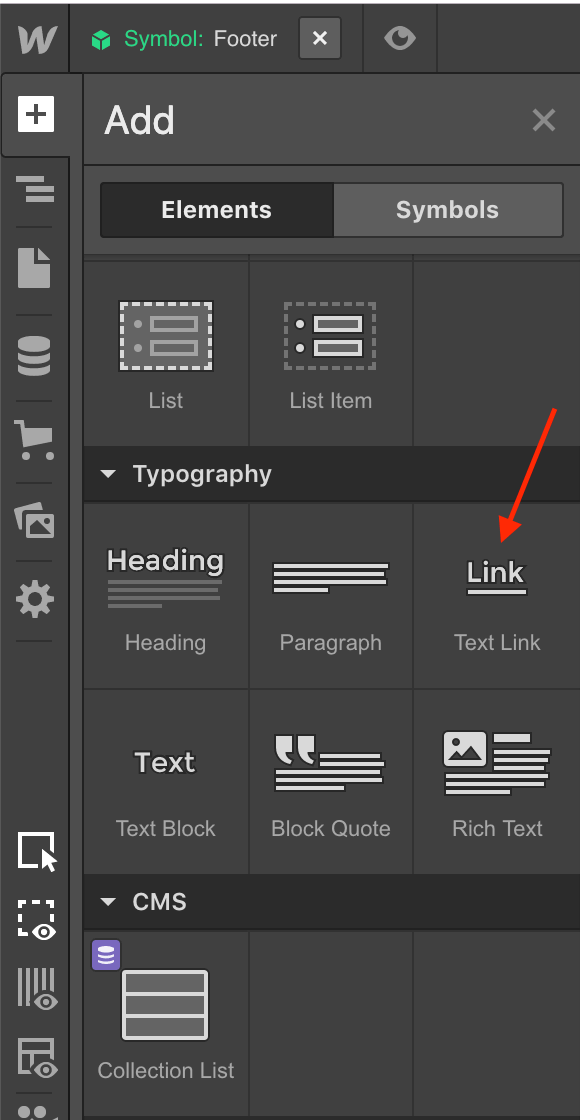Open the CMS Collections database icon
This screenshot has height=1120, width=580.
[x=34, y=356]
